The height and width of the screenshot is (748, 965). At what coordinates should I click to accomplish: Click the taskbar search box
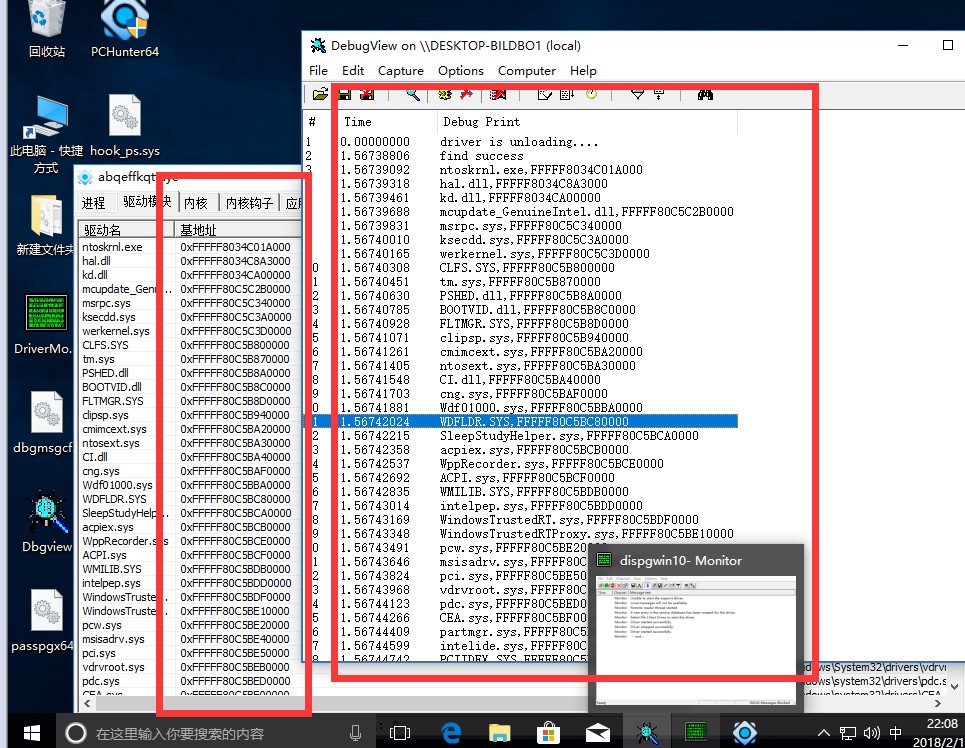tap(214, 733)
